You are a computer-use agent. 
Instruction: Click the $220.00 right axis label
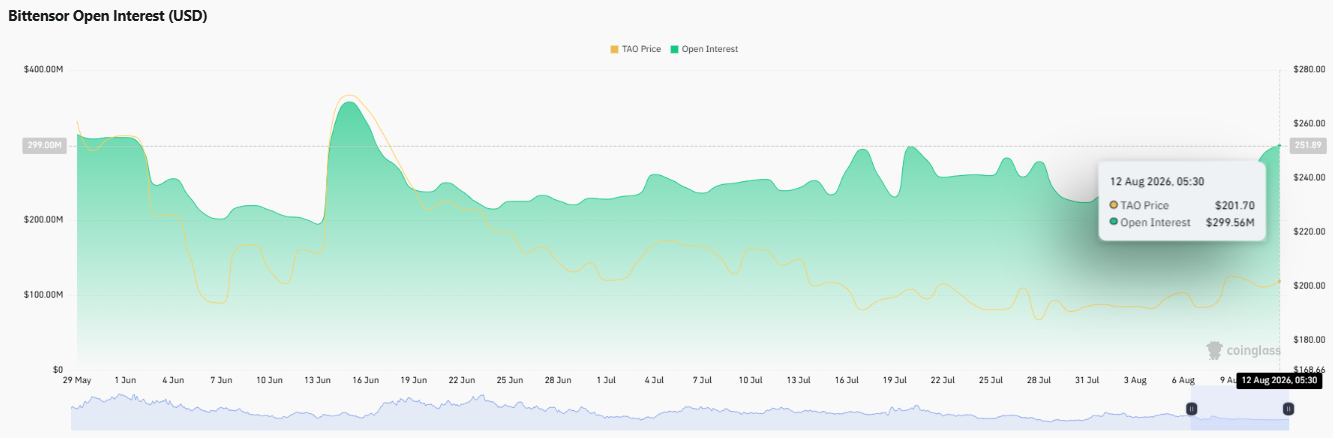[1309, 231]
